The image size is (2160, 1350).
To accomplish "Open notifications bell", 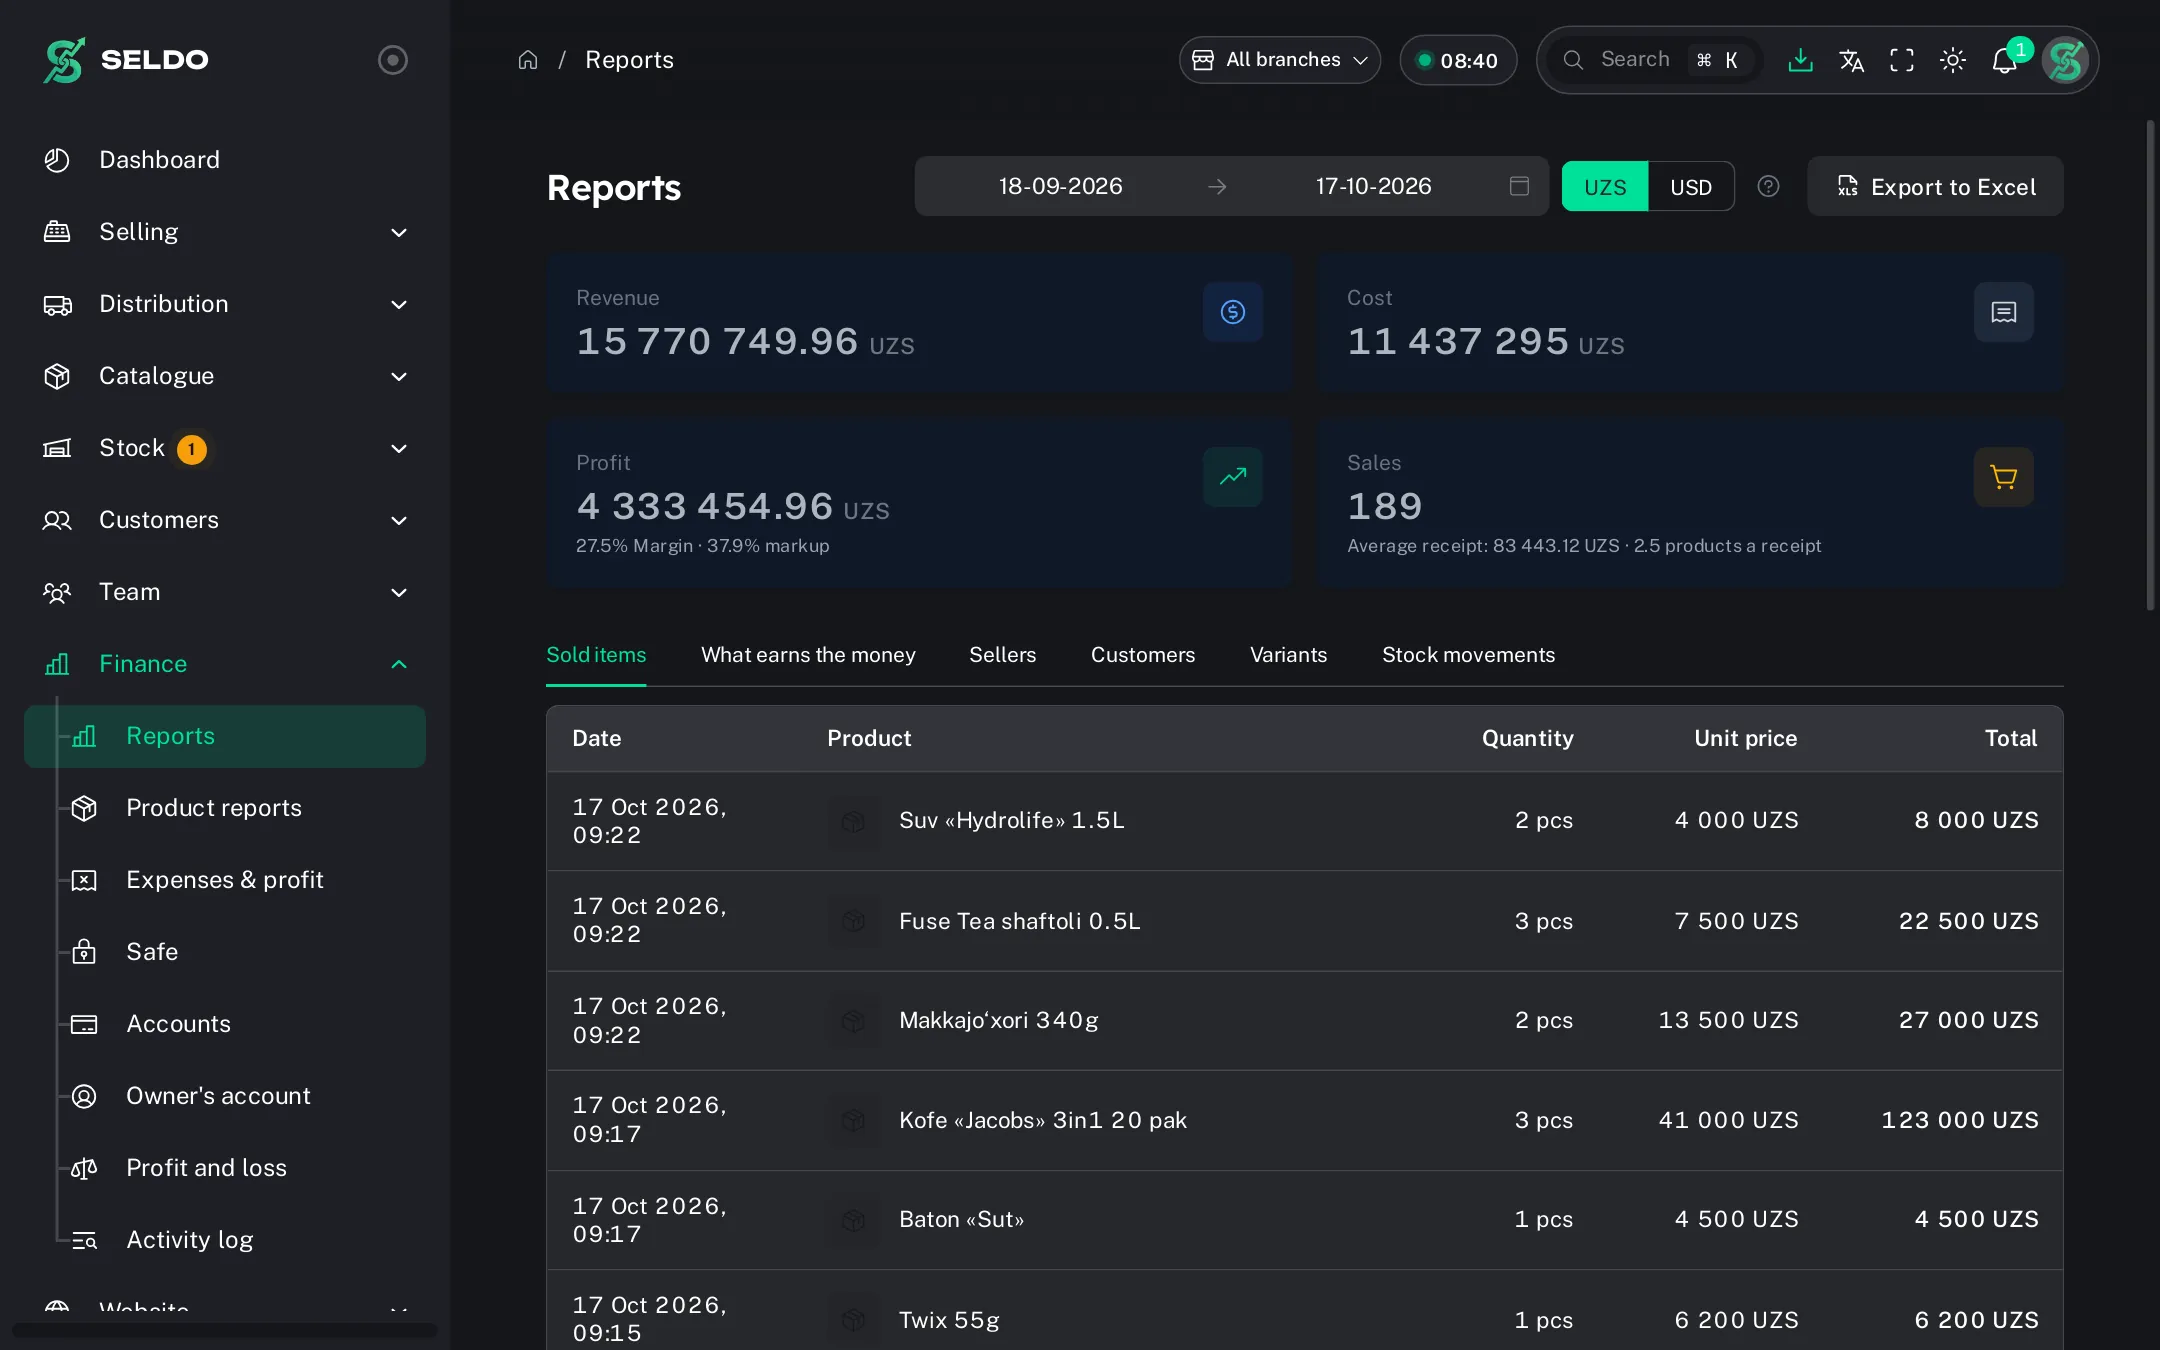I will click(2004, 60).
